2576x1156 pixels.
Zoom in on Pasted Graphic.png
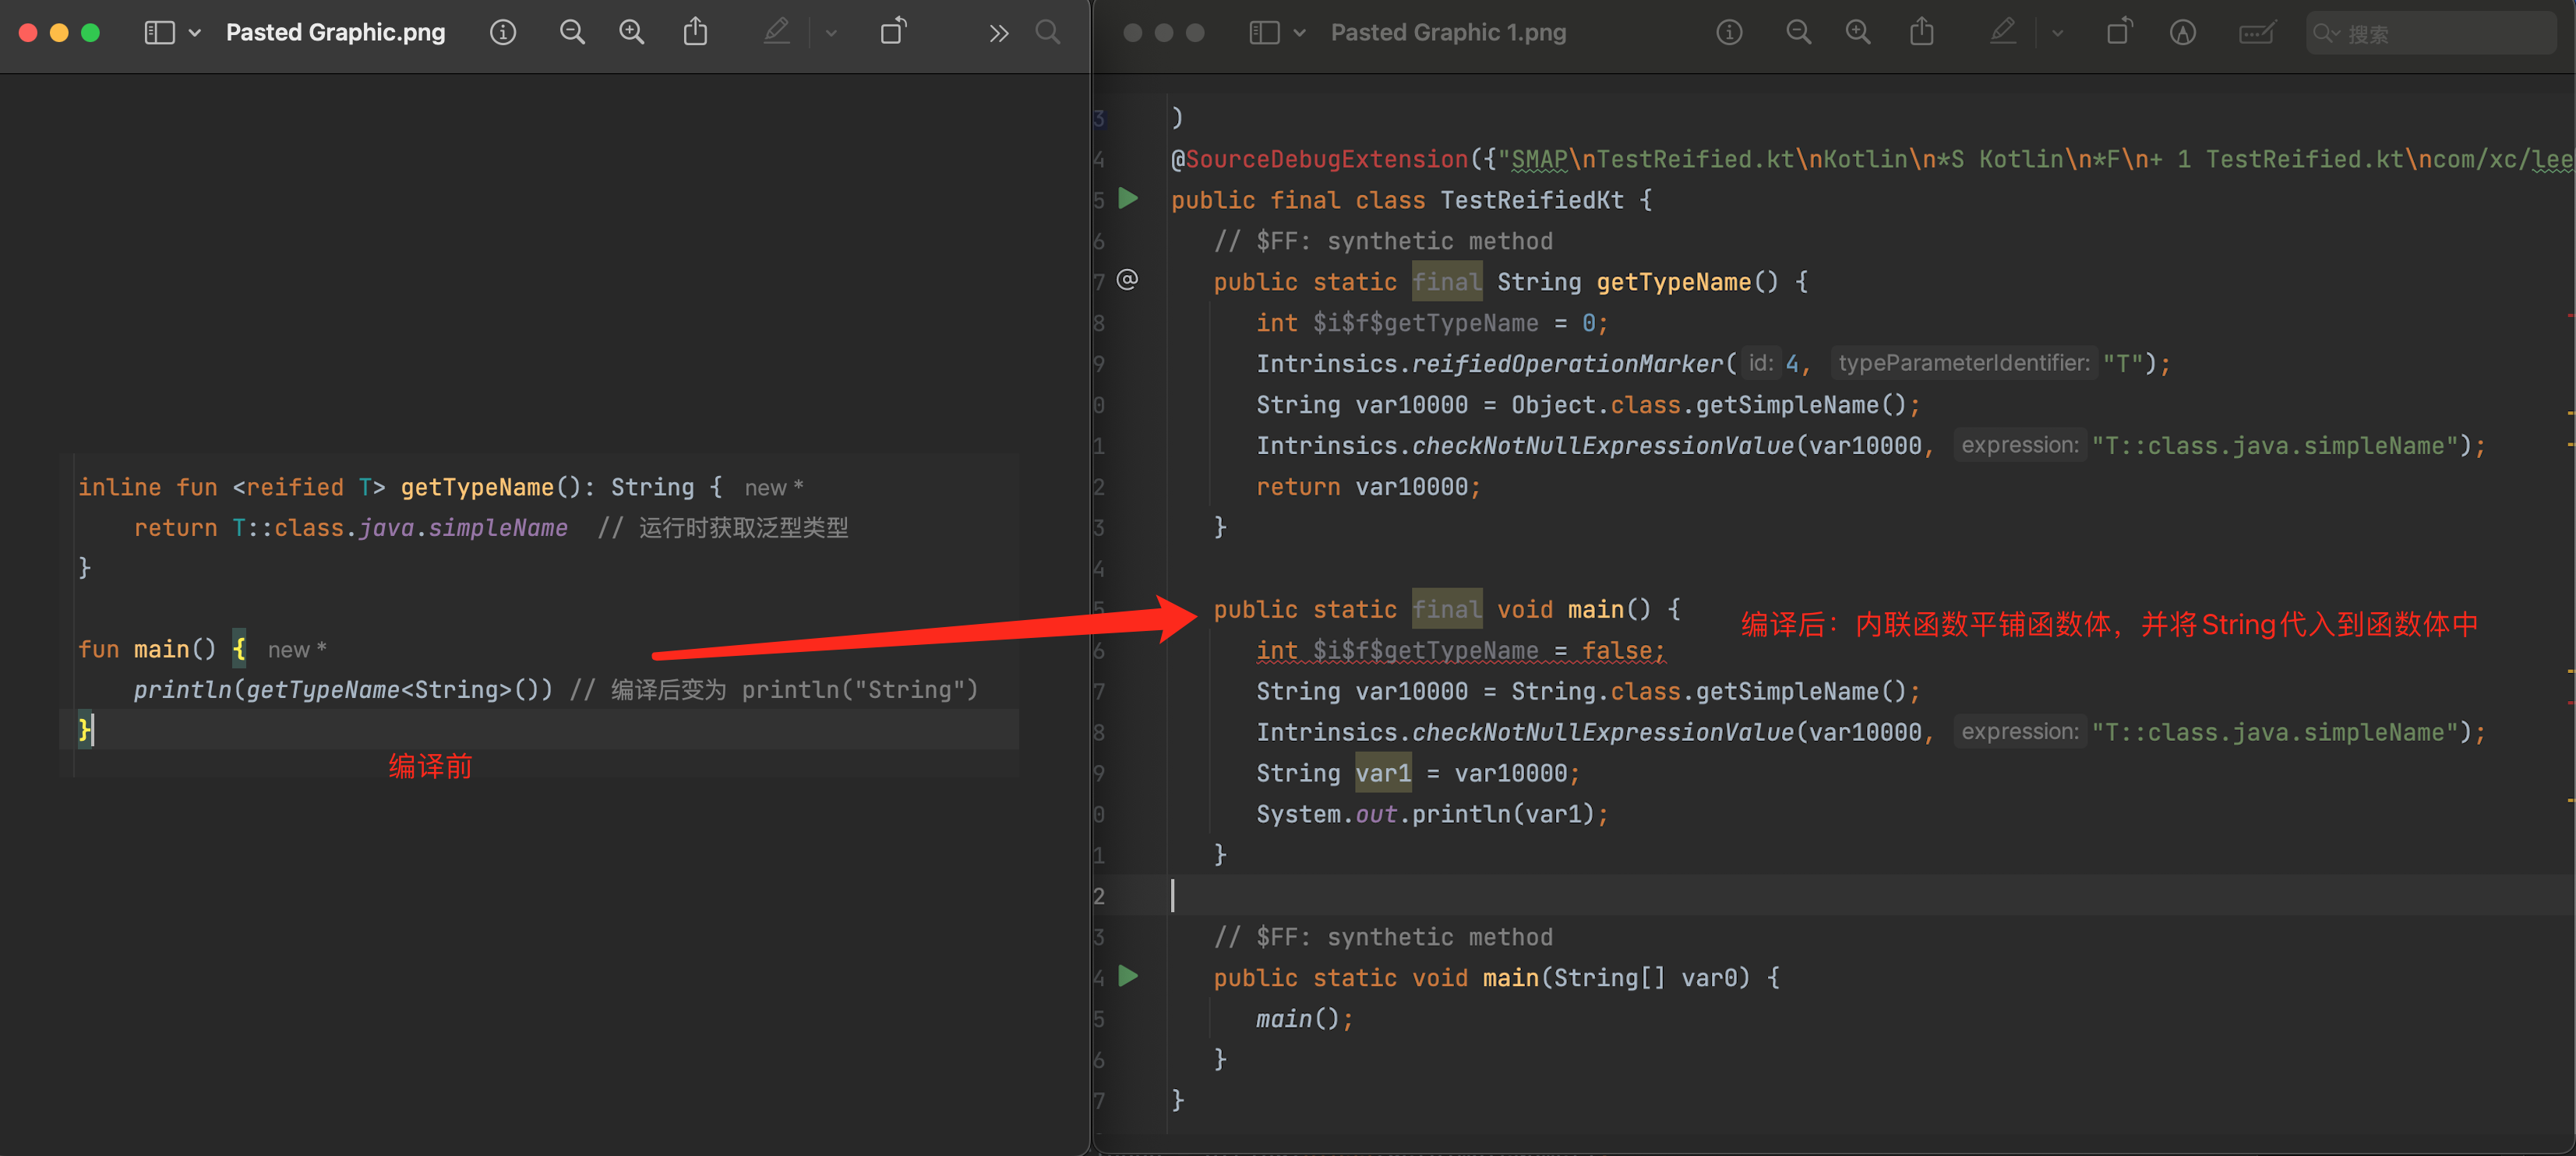click(x=632, y=33)
